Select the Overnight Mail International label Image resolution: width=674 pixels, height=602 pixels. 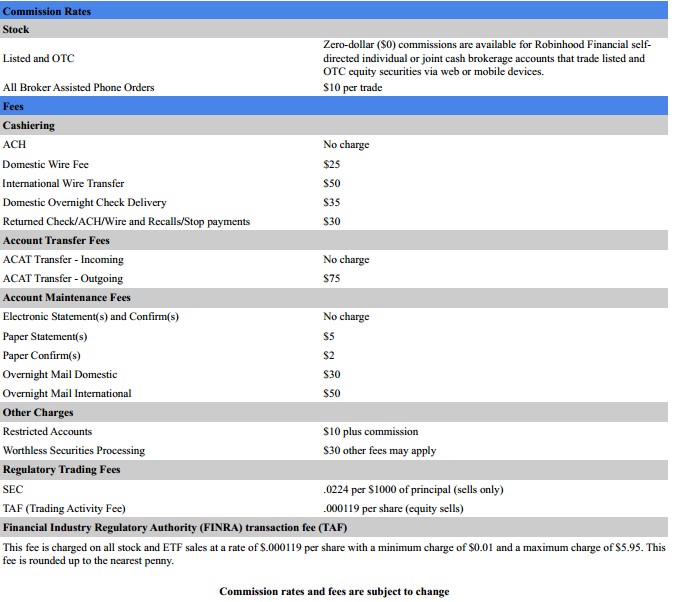pyautogui.click(x=67, y=393)
